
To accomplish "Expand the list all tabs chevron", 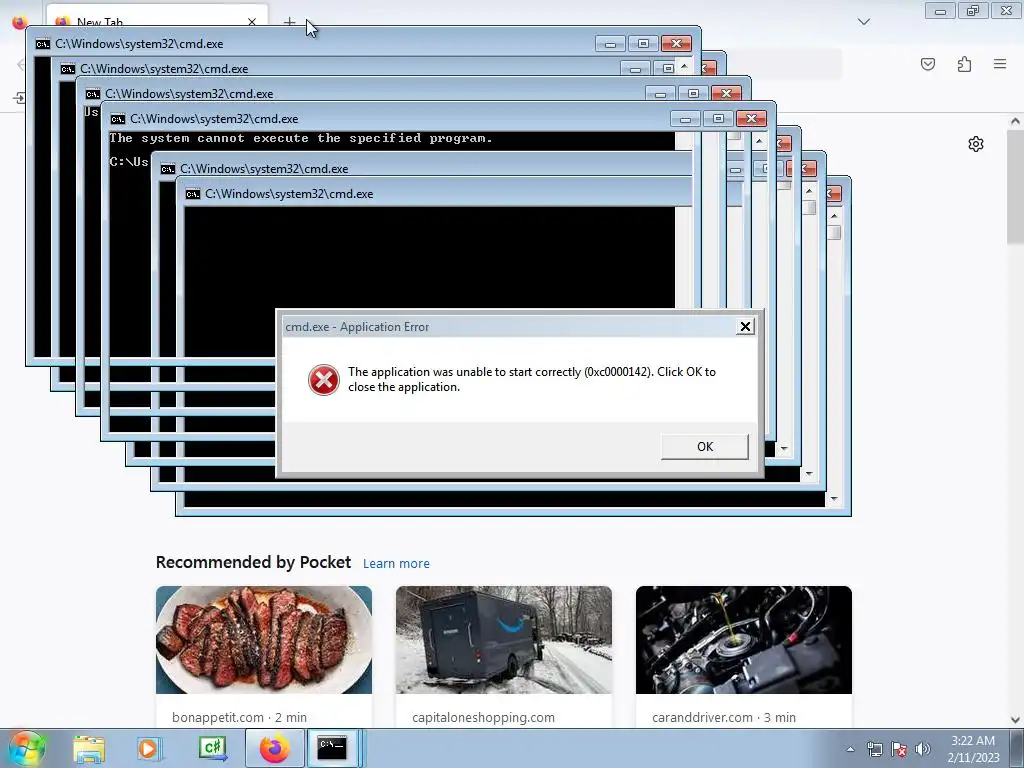I will [x=864, y=22].
